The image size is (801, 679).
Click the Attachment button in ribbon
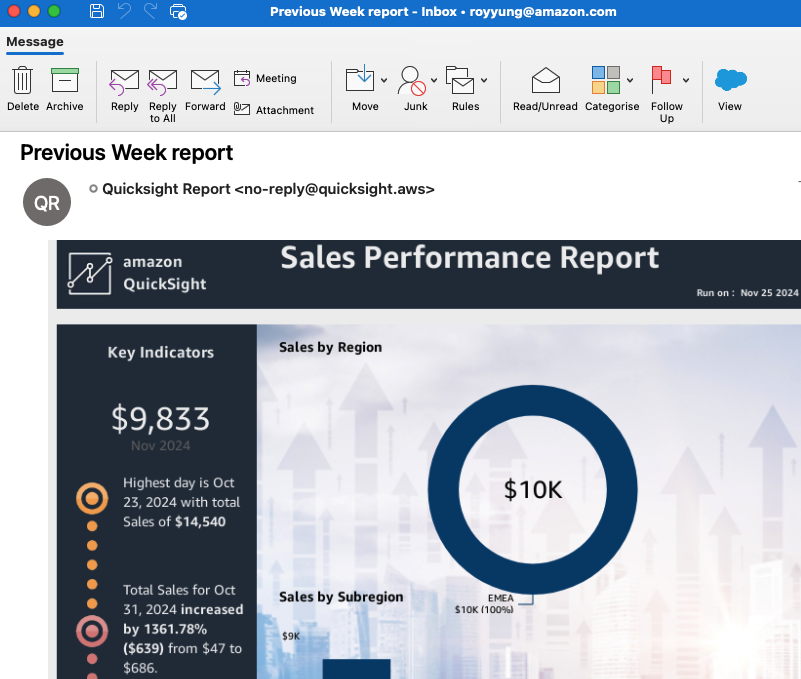click(274, 110)
